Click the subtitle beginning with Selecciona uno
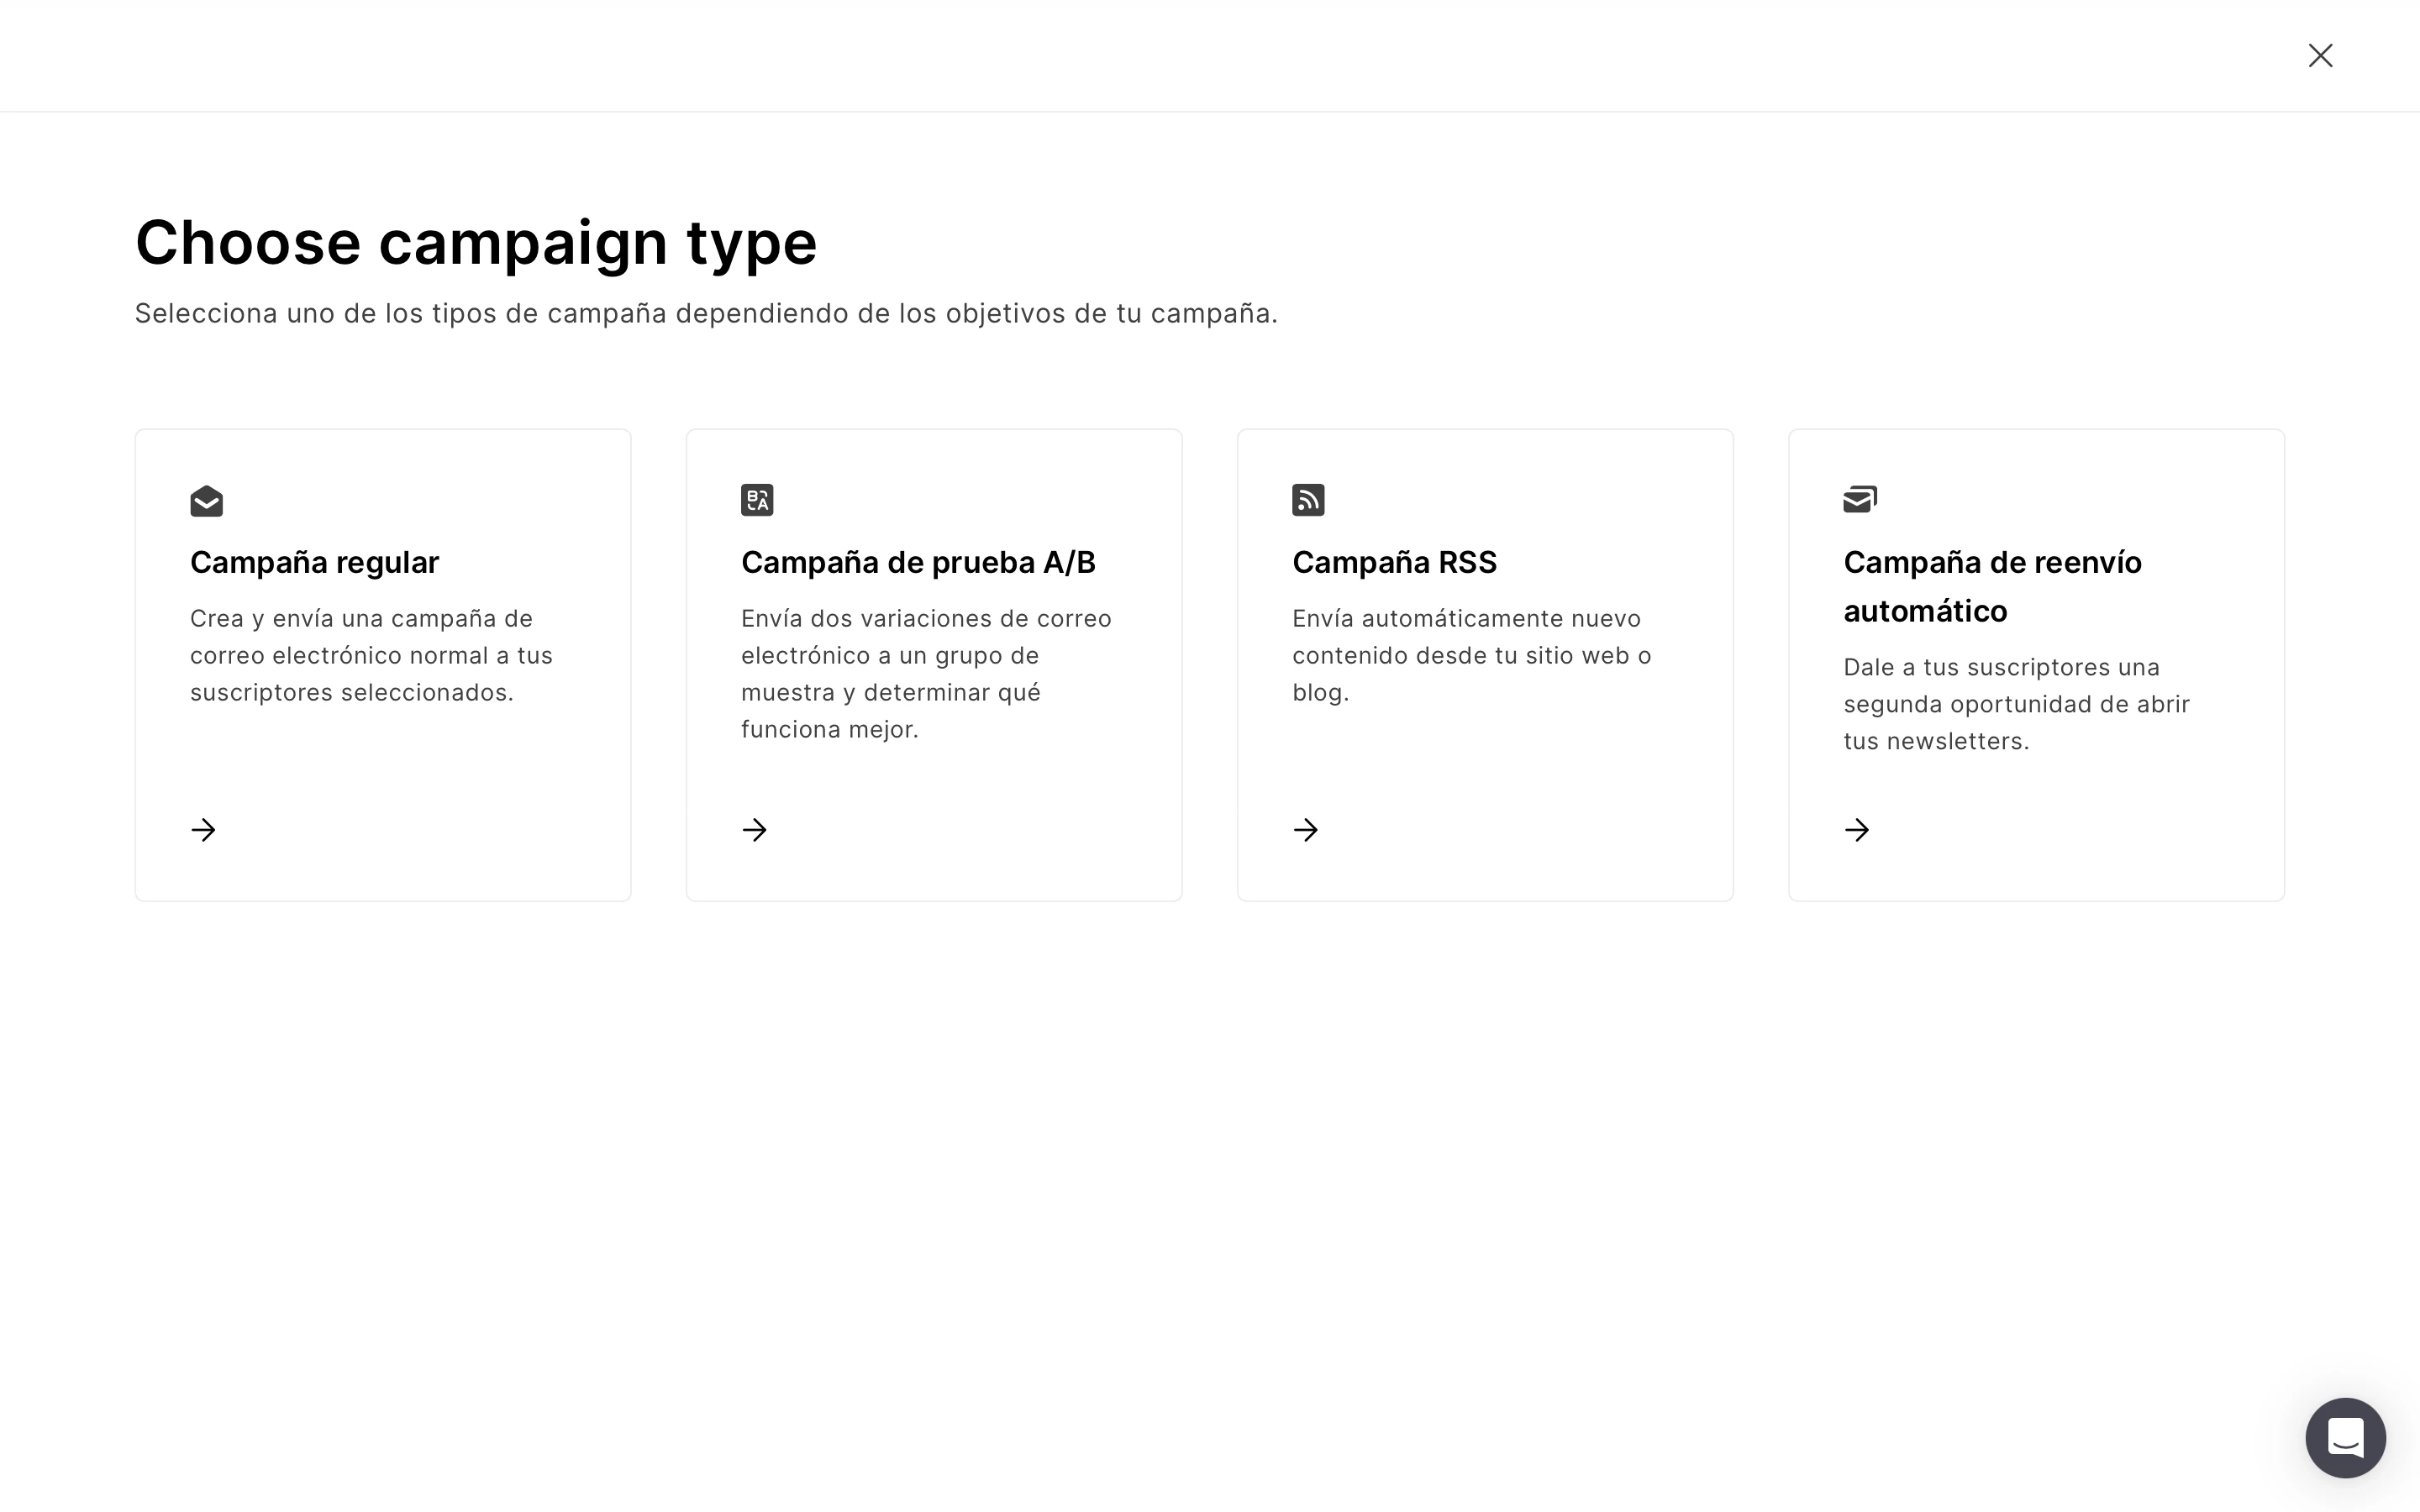The width and height of the screenshot is (2420, 1512). click(x=706, y=314)
